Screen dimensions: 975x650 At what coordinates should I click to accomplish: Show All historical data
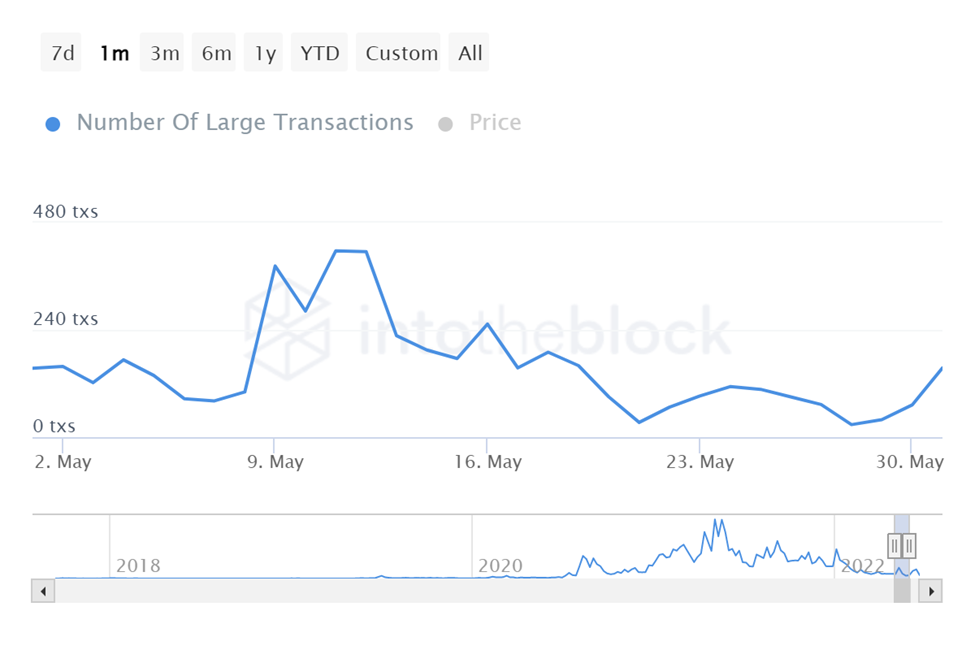click(x=470, y=53)
